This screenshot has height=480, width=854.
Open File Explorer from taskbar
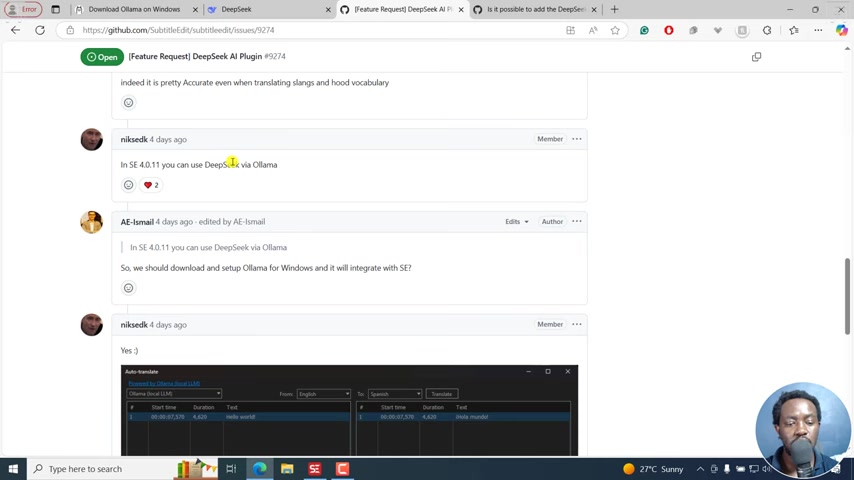(287, 469)
